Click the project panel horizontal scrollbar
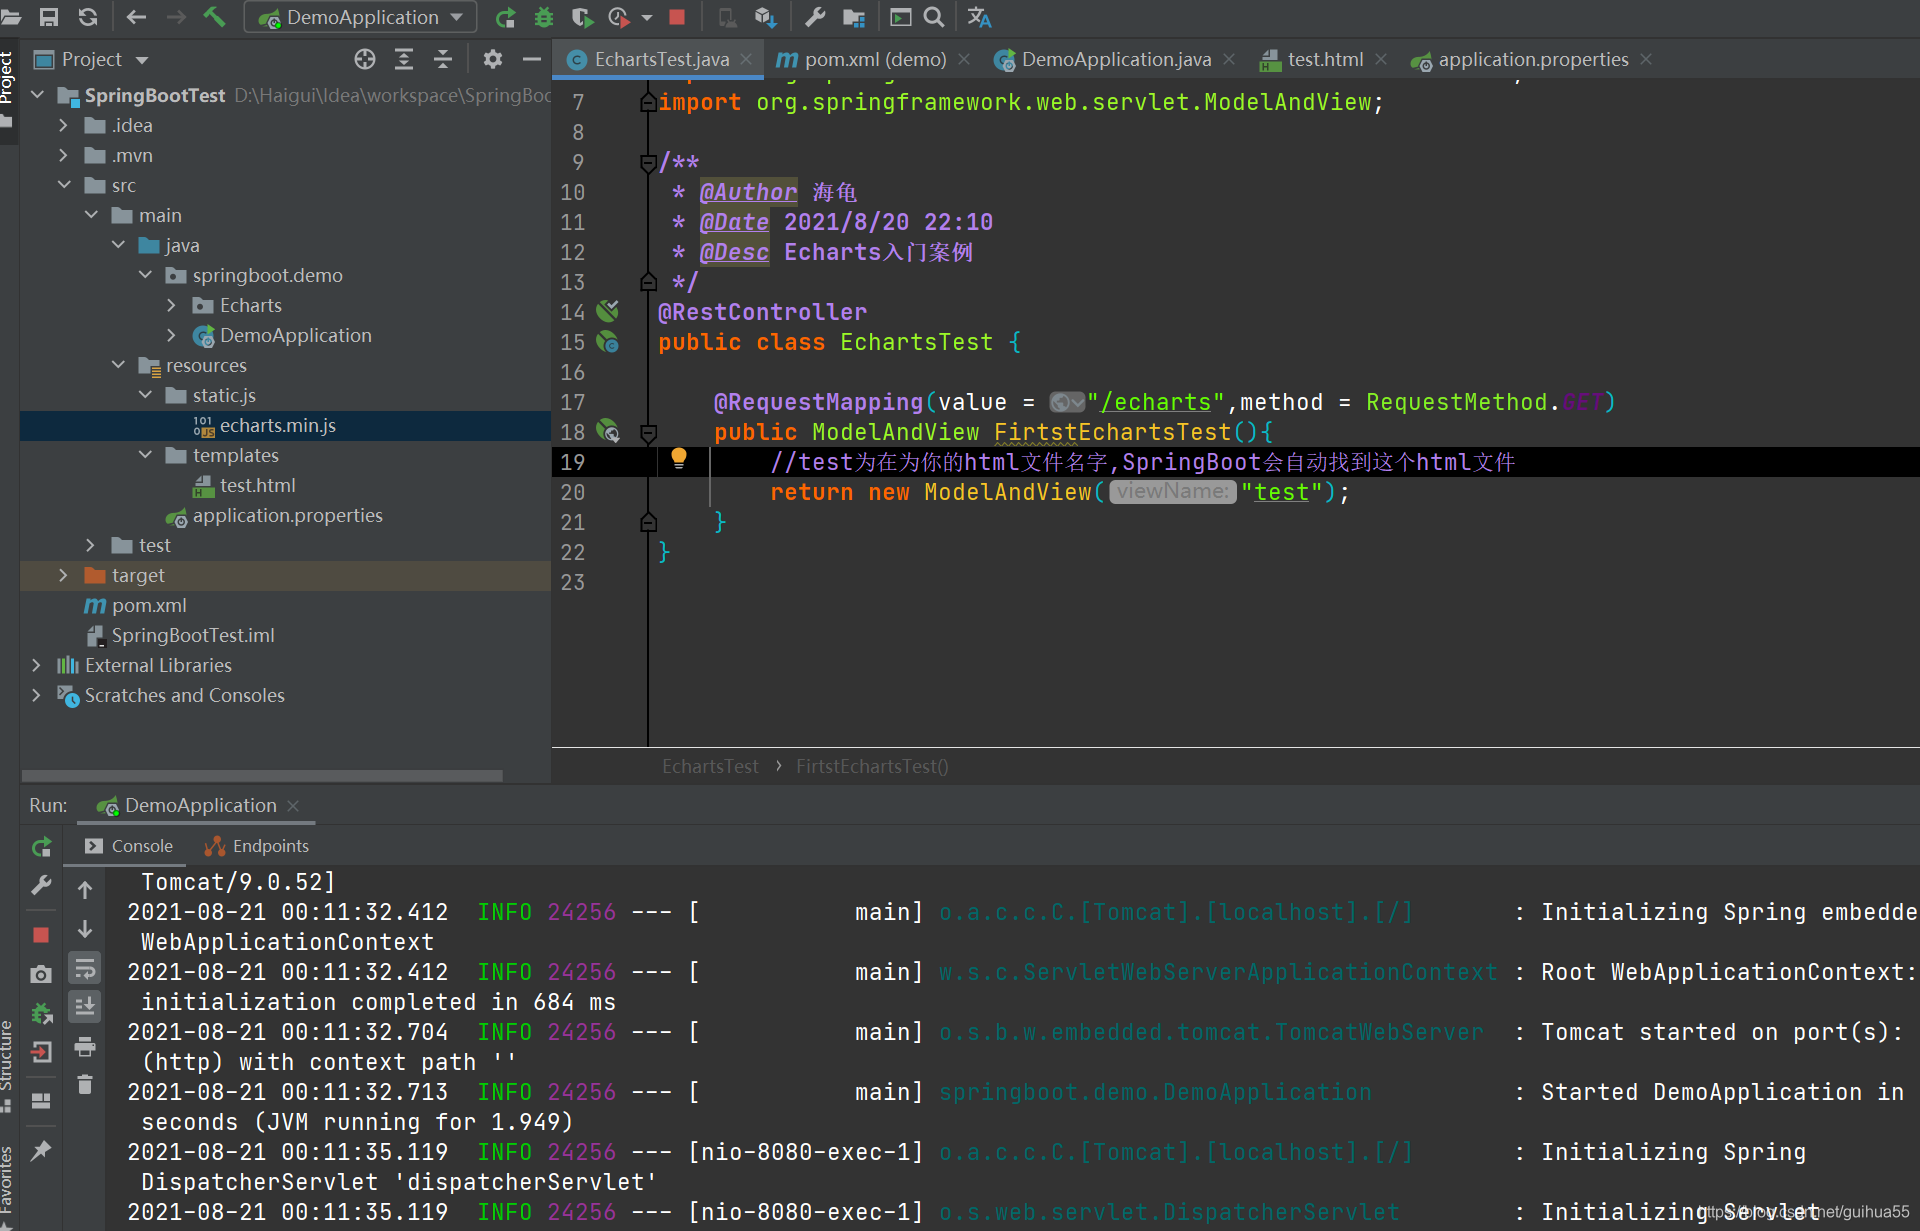Viewport: 1920px width, 1231px height. pyautogui.click(x=262, y=776)
